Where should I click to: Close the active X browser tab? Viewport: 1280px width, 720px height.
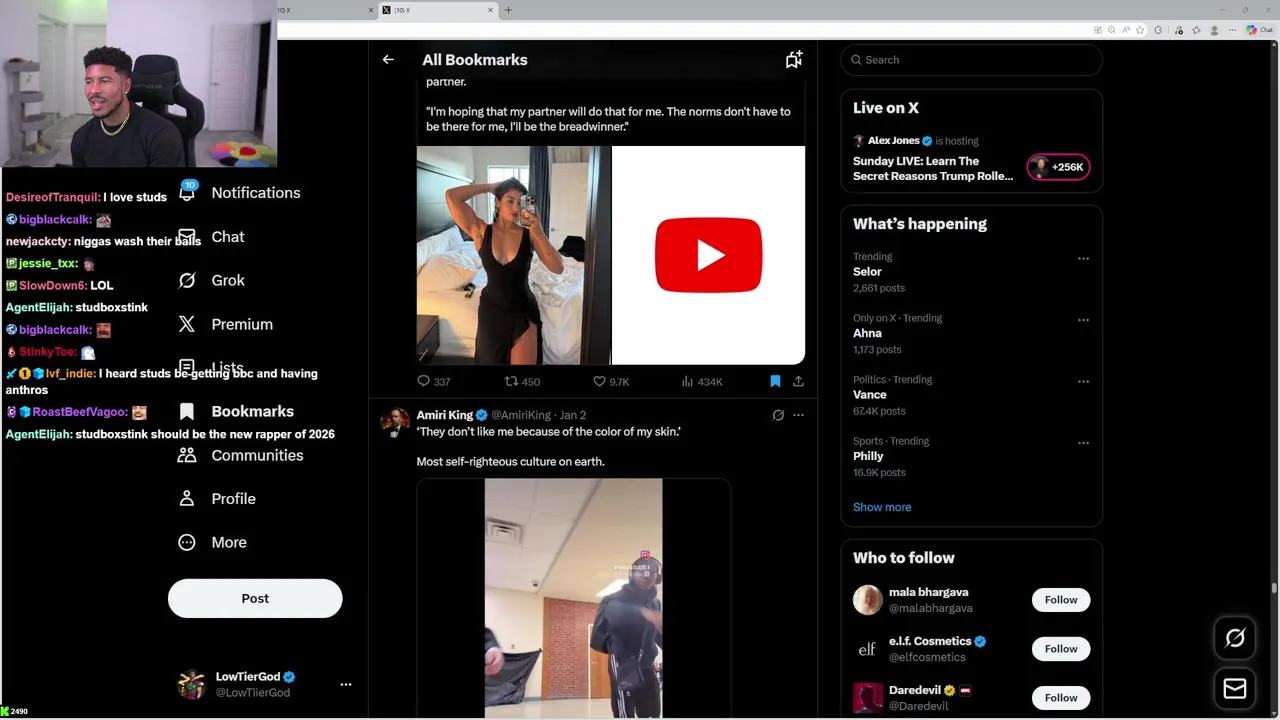pyautogui.click(x=491, y=10)
